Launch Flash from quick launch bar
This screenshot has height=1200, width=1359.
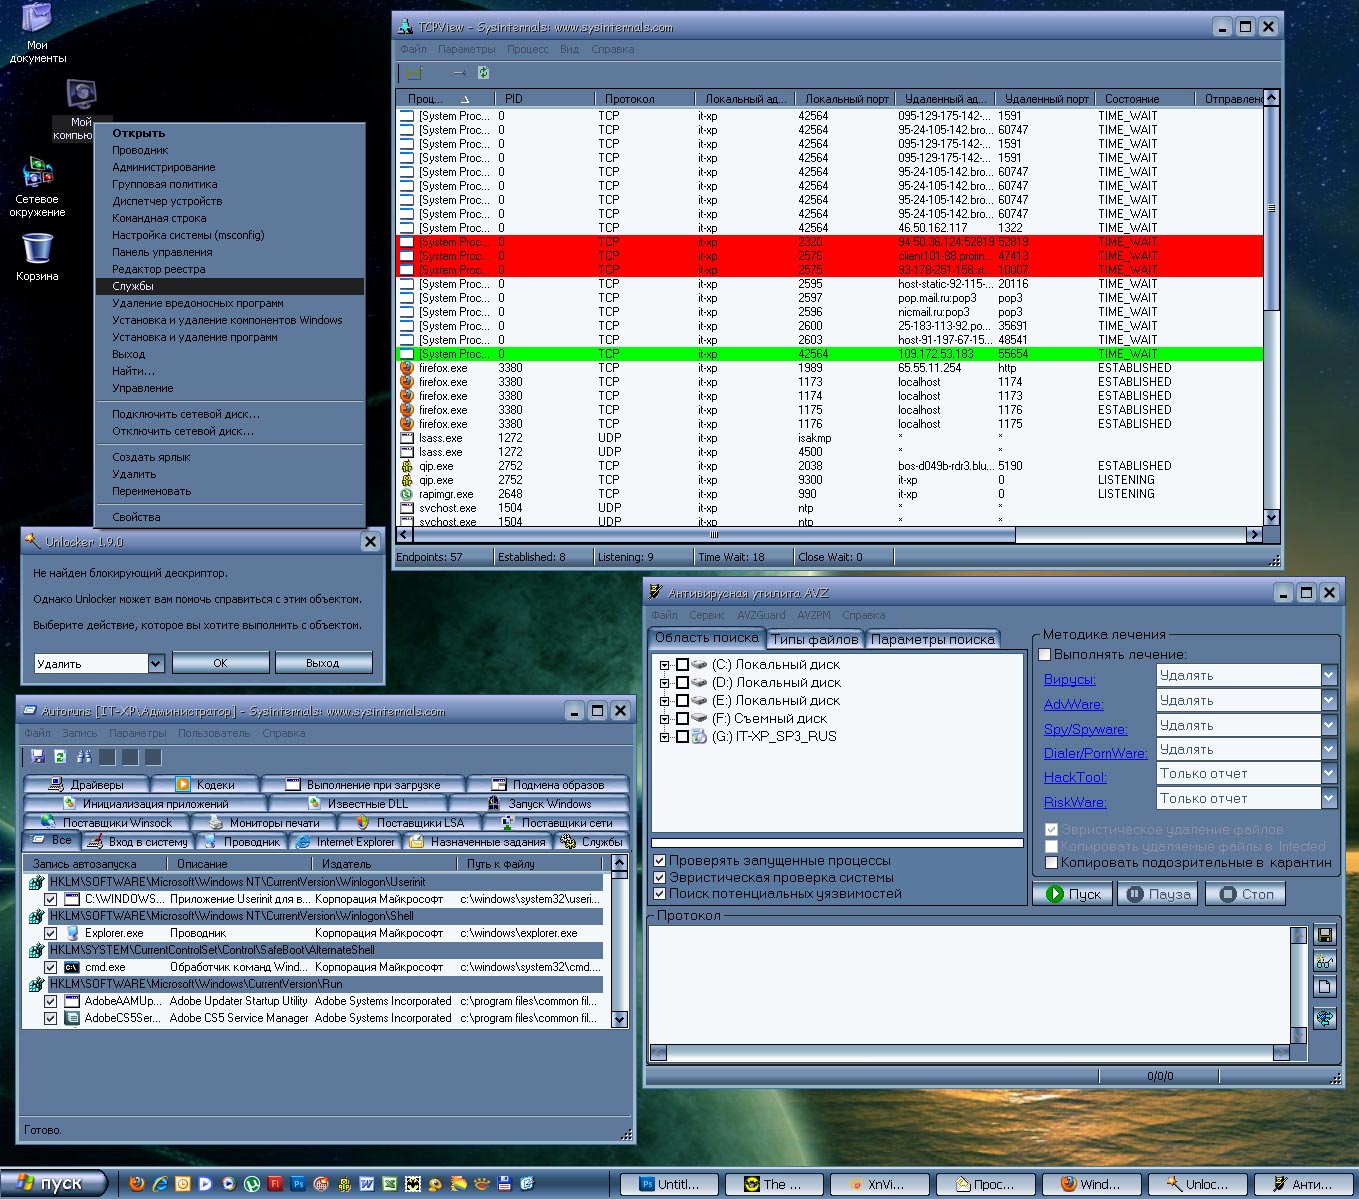click(275, 1184)
